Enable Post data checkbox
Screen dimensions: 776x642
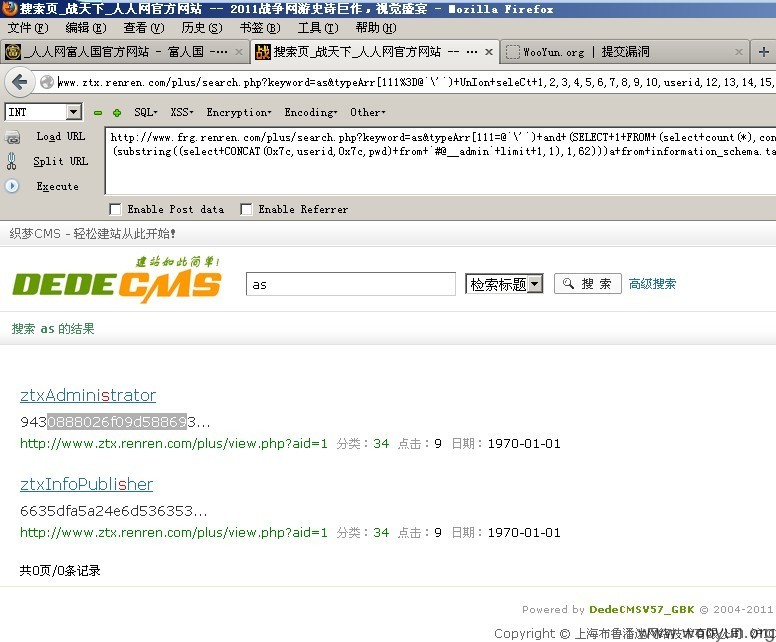point(115,209)
